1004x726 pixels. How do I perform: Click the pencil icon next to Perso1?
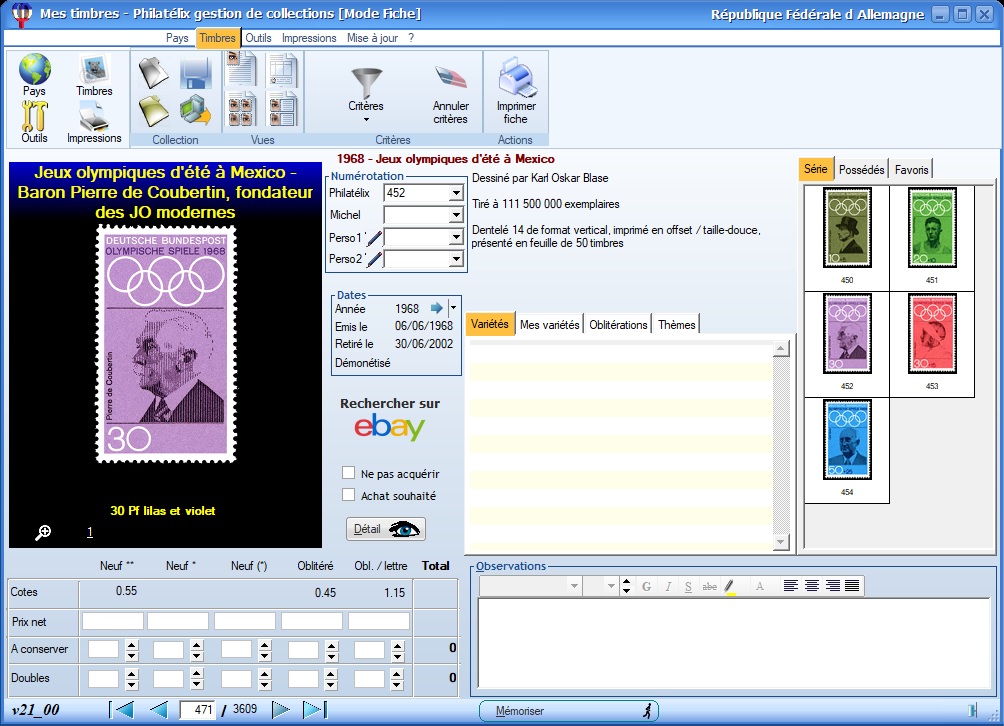[x=374, y=238]
